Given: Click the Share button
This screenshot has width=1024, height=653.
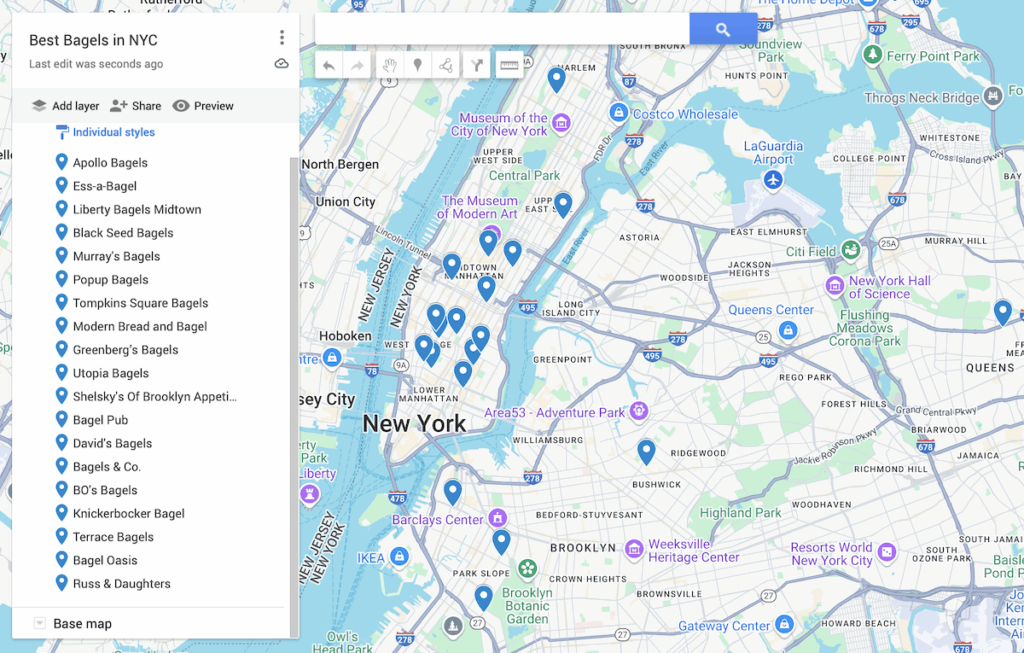Looking at the screenshot, I should click(136, 106).
